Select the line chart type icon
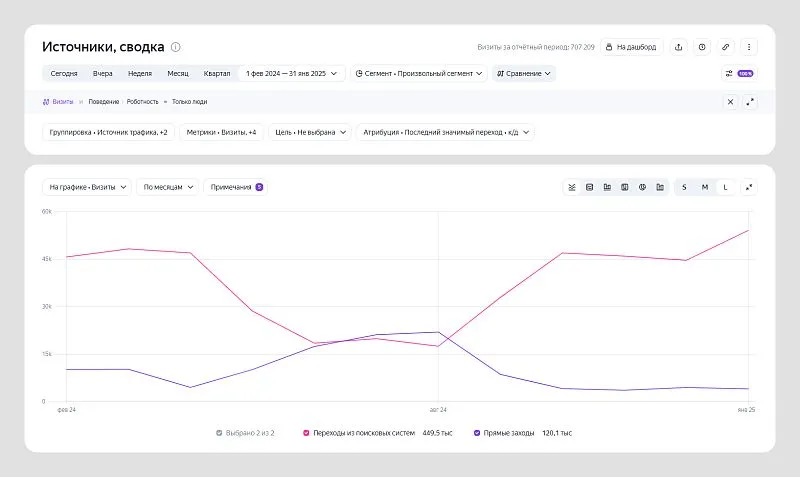 coord(571,187)
